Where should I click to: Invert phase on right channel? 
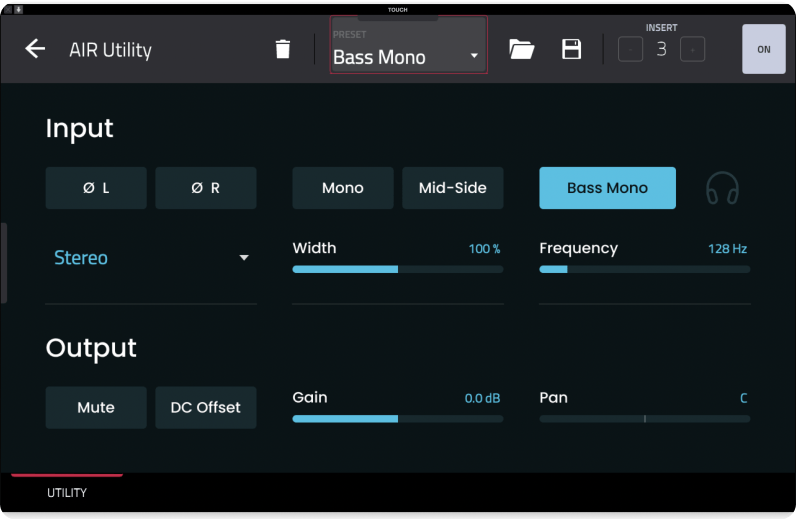click(x=206, y=188)
